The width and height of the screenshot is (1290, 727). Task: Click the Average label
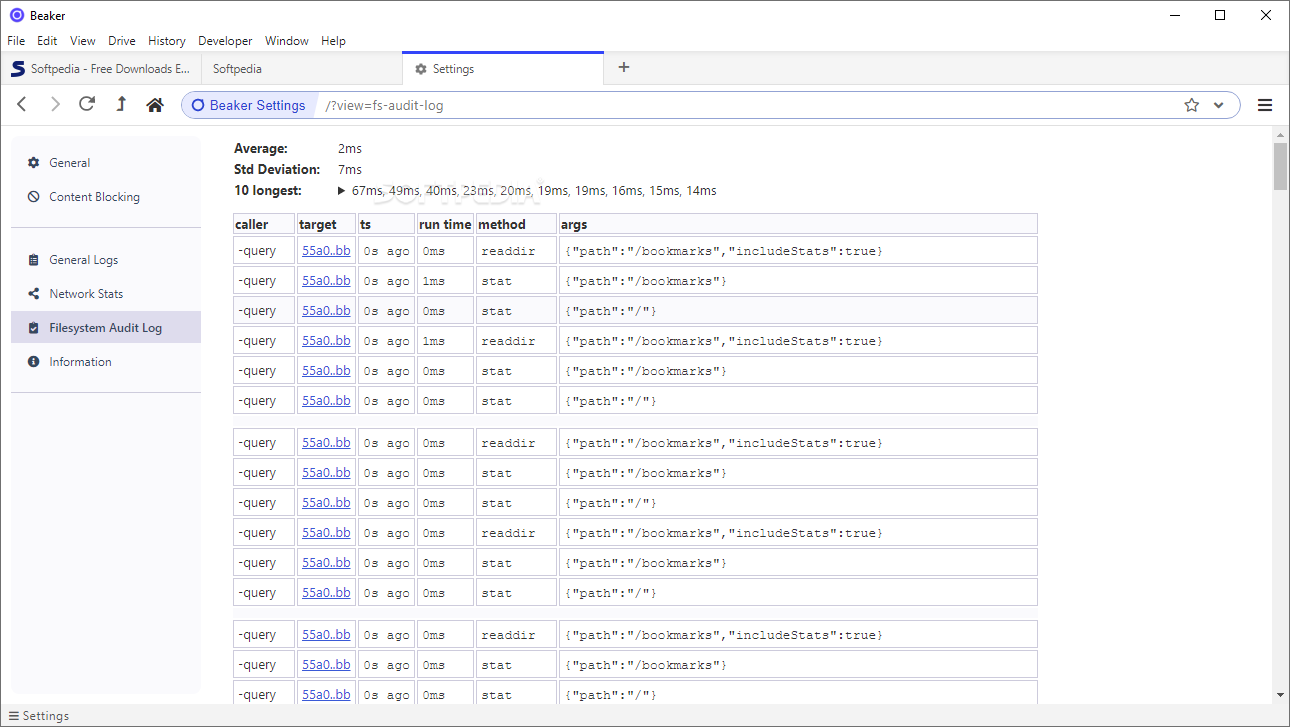click(261, 149)
